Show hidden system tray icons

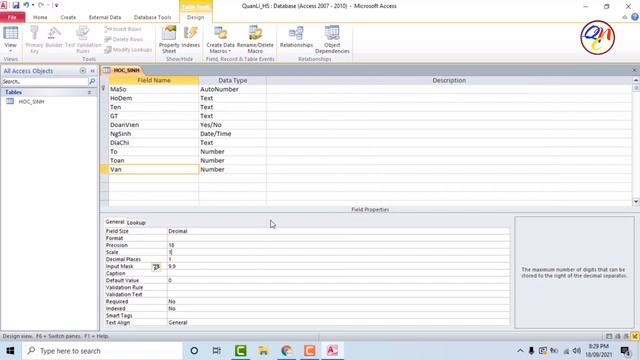click(x=520, y=351)
